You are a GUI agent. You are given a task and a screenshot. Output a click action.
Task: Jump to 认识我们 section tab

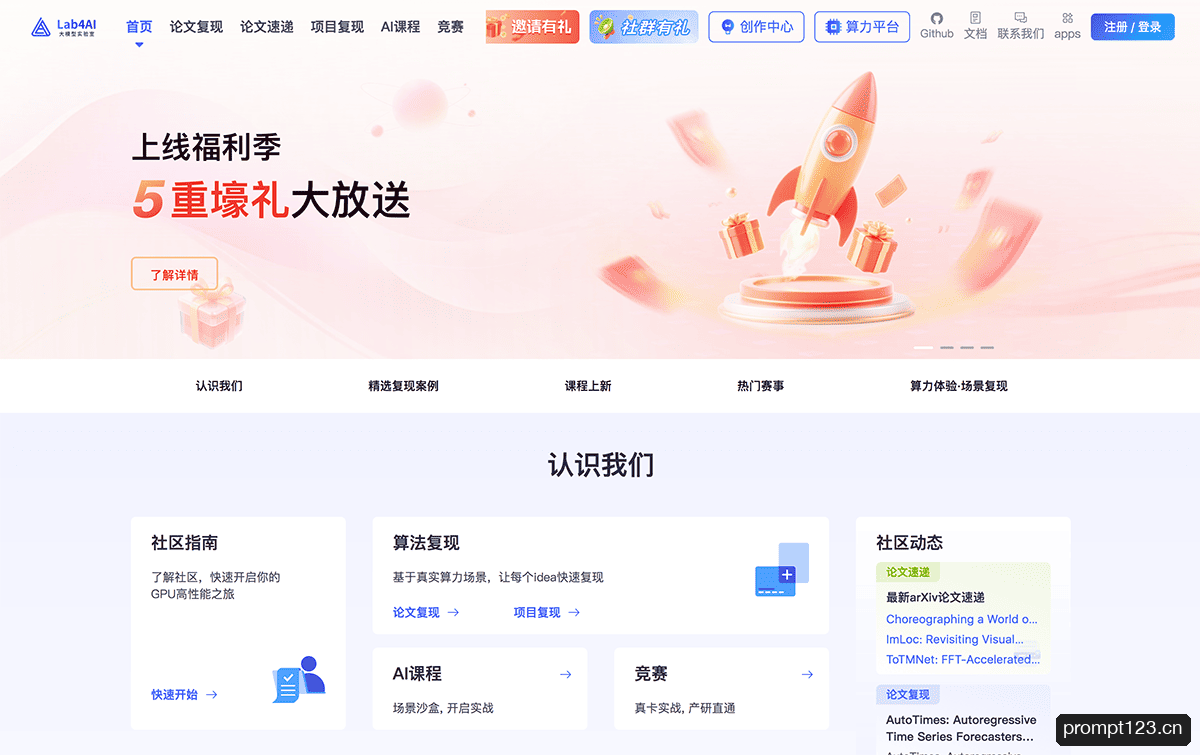coord(219,386)
